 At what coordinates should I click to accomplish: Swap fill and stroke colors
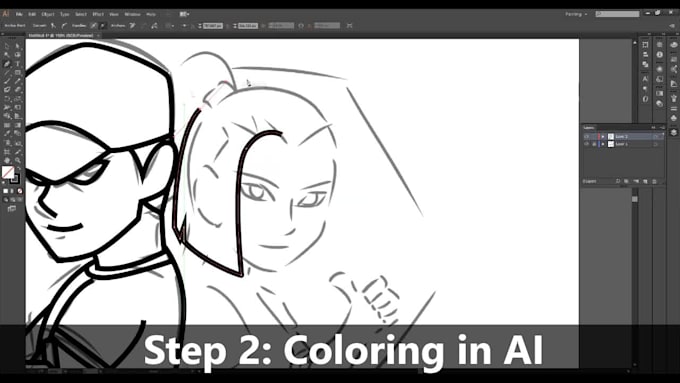[x=19, y=168]
